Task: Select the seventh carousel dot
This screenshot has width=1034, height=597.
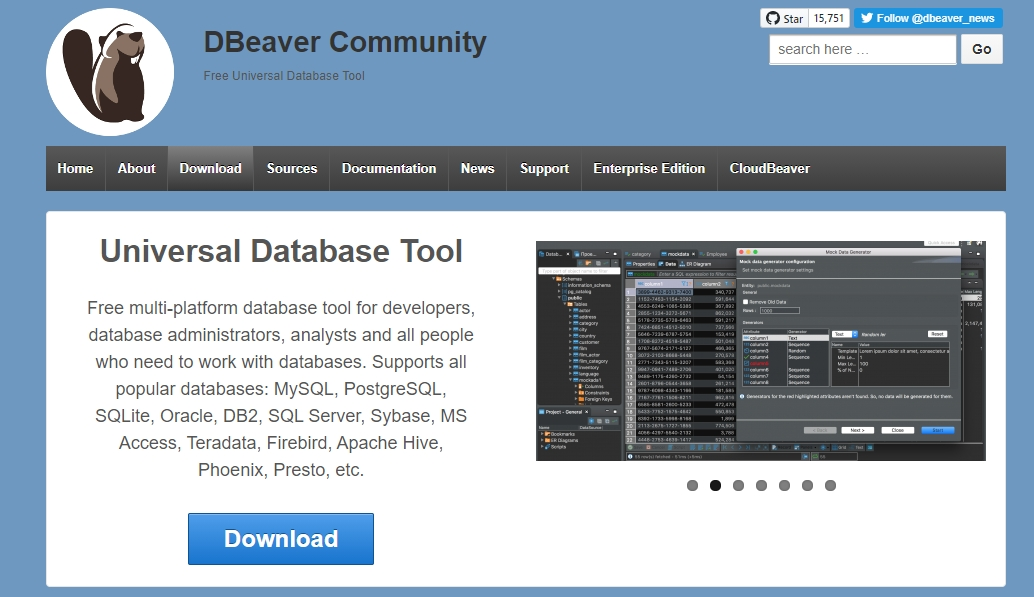Action: [x=831, y=486]
